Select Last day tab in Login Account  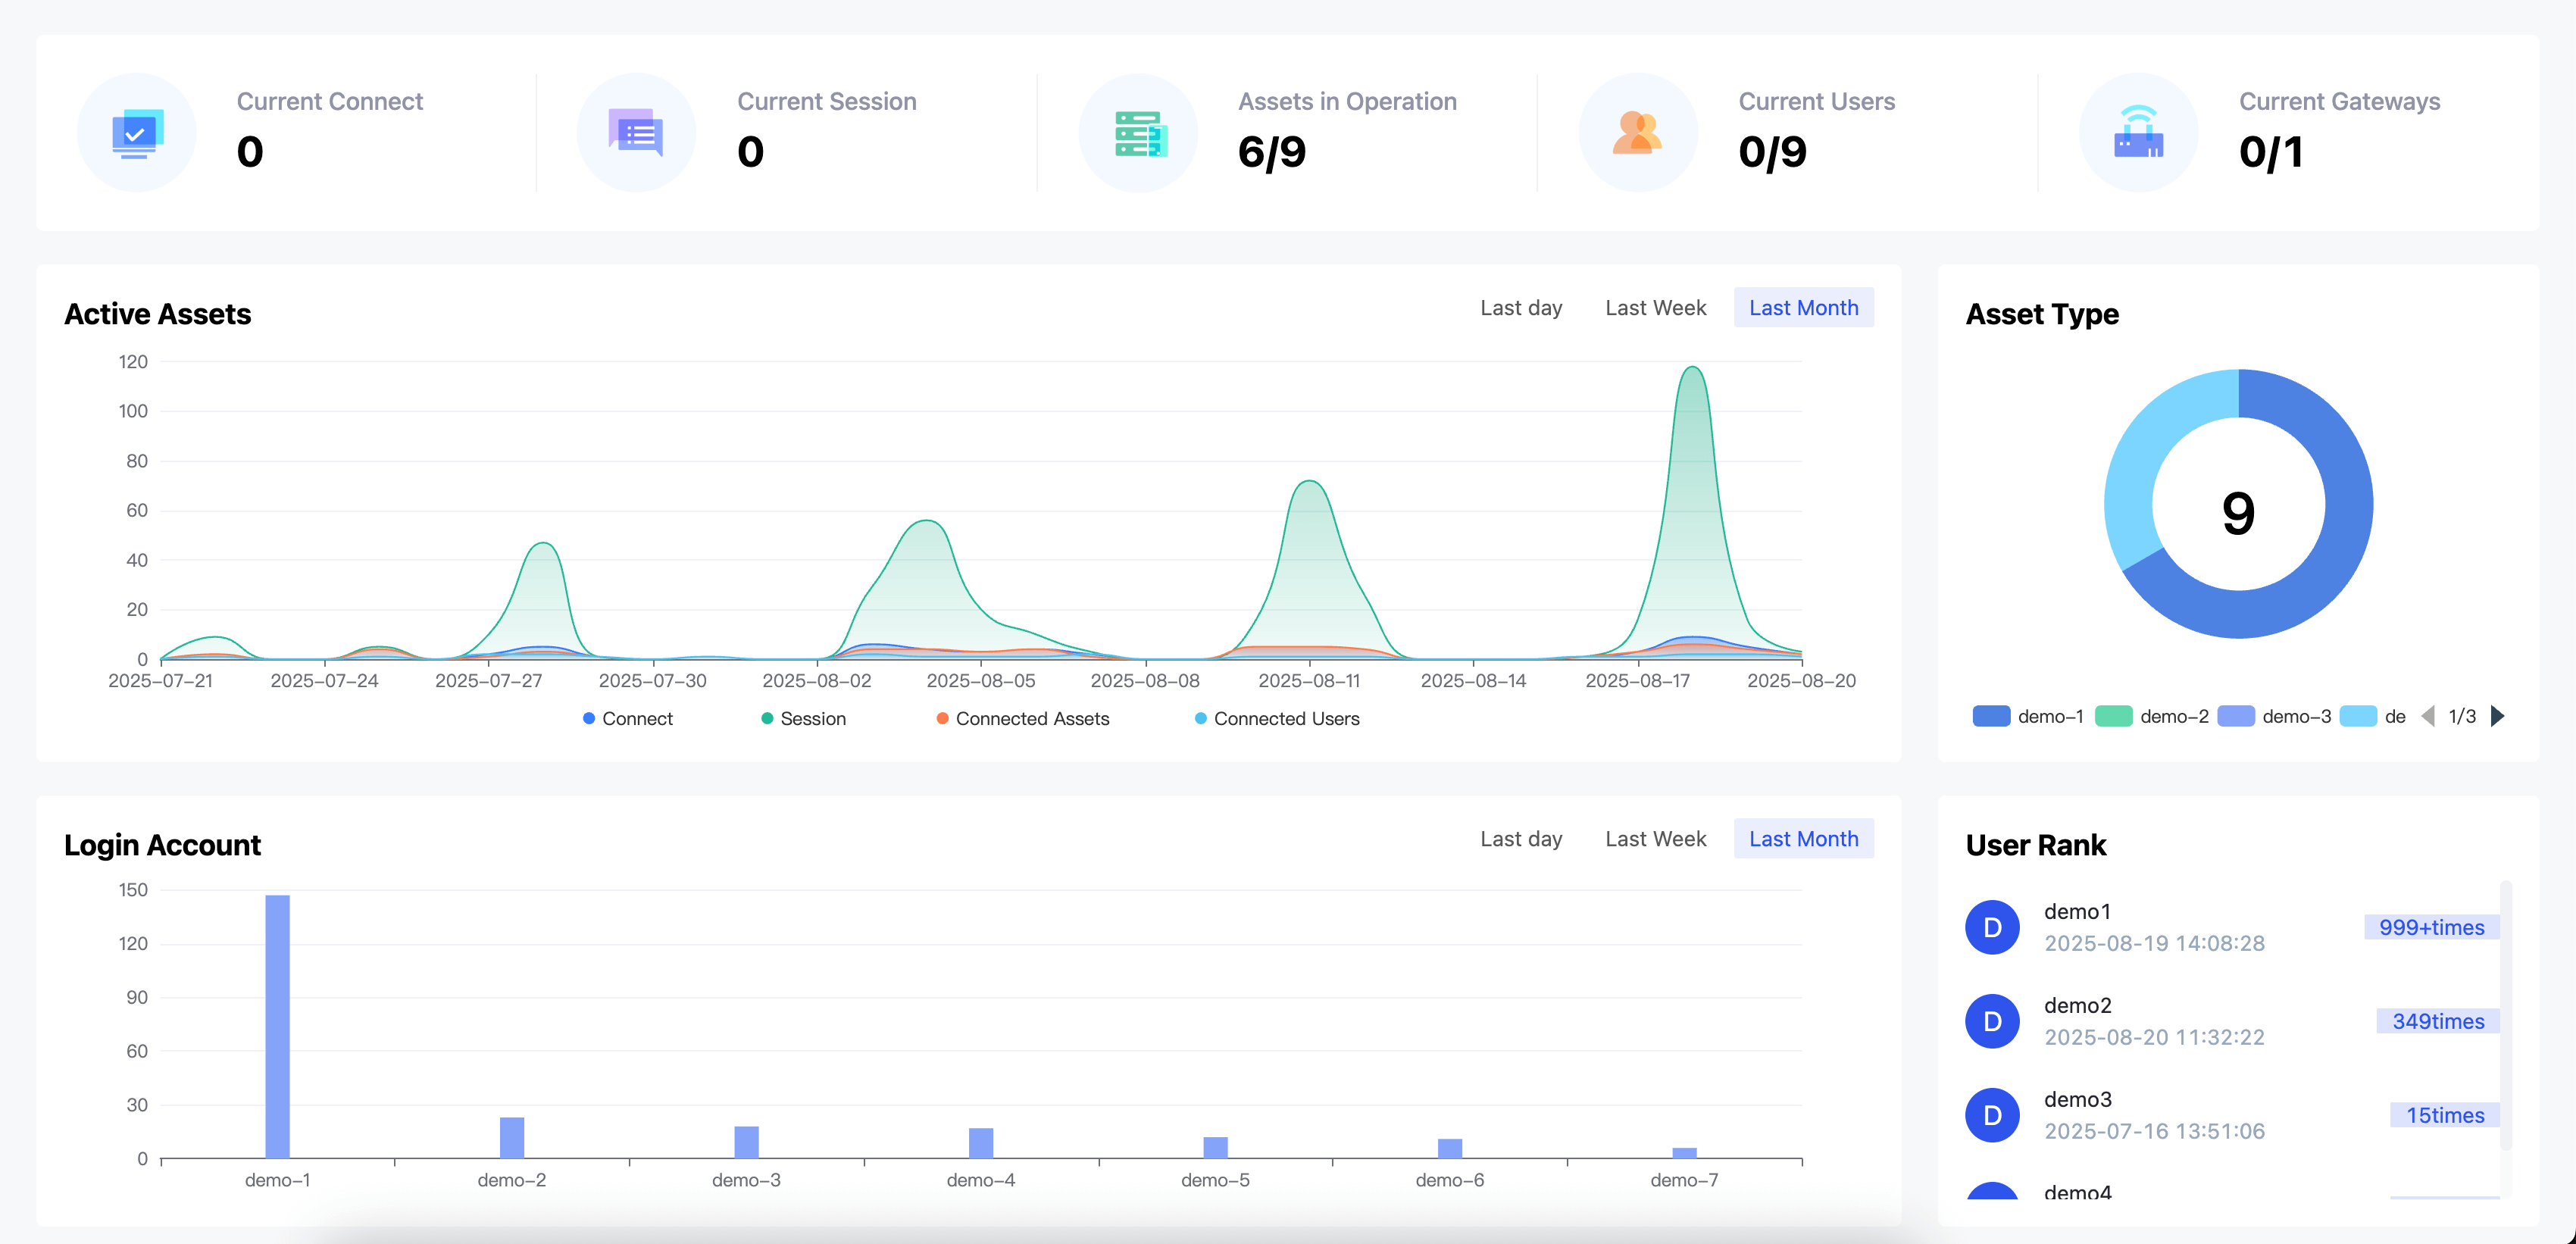tap(1521, 839)
